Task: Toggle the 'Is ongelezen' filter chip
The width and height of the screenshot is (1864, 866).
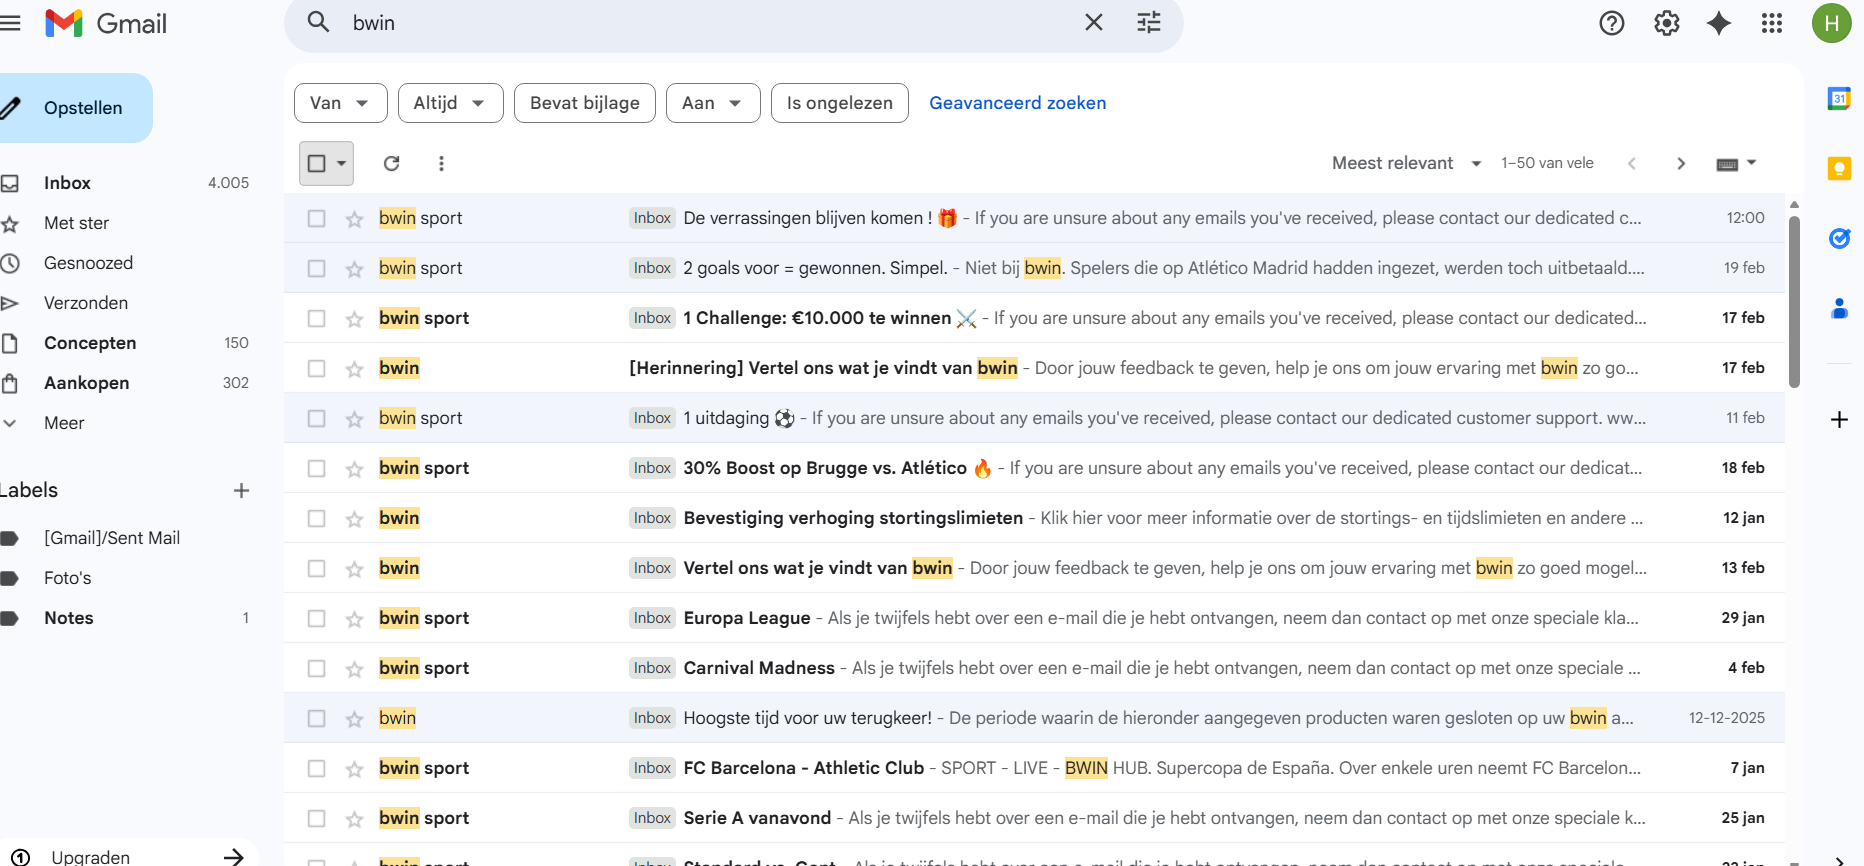Action: (840, 103)
